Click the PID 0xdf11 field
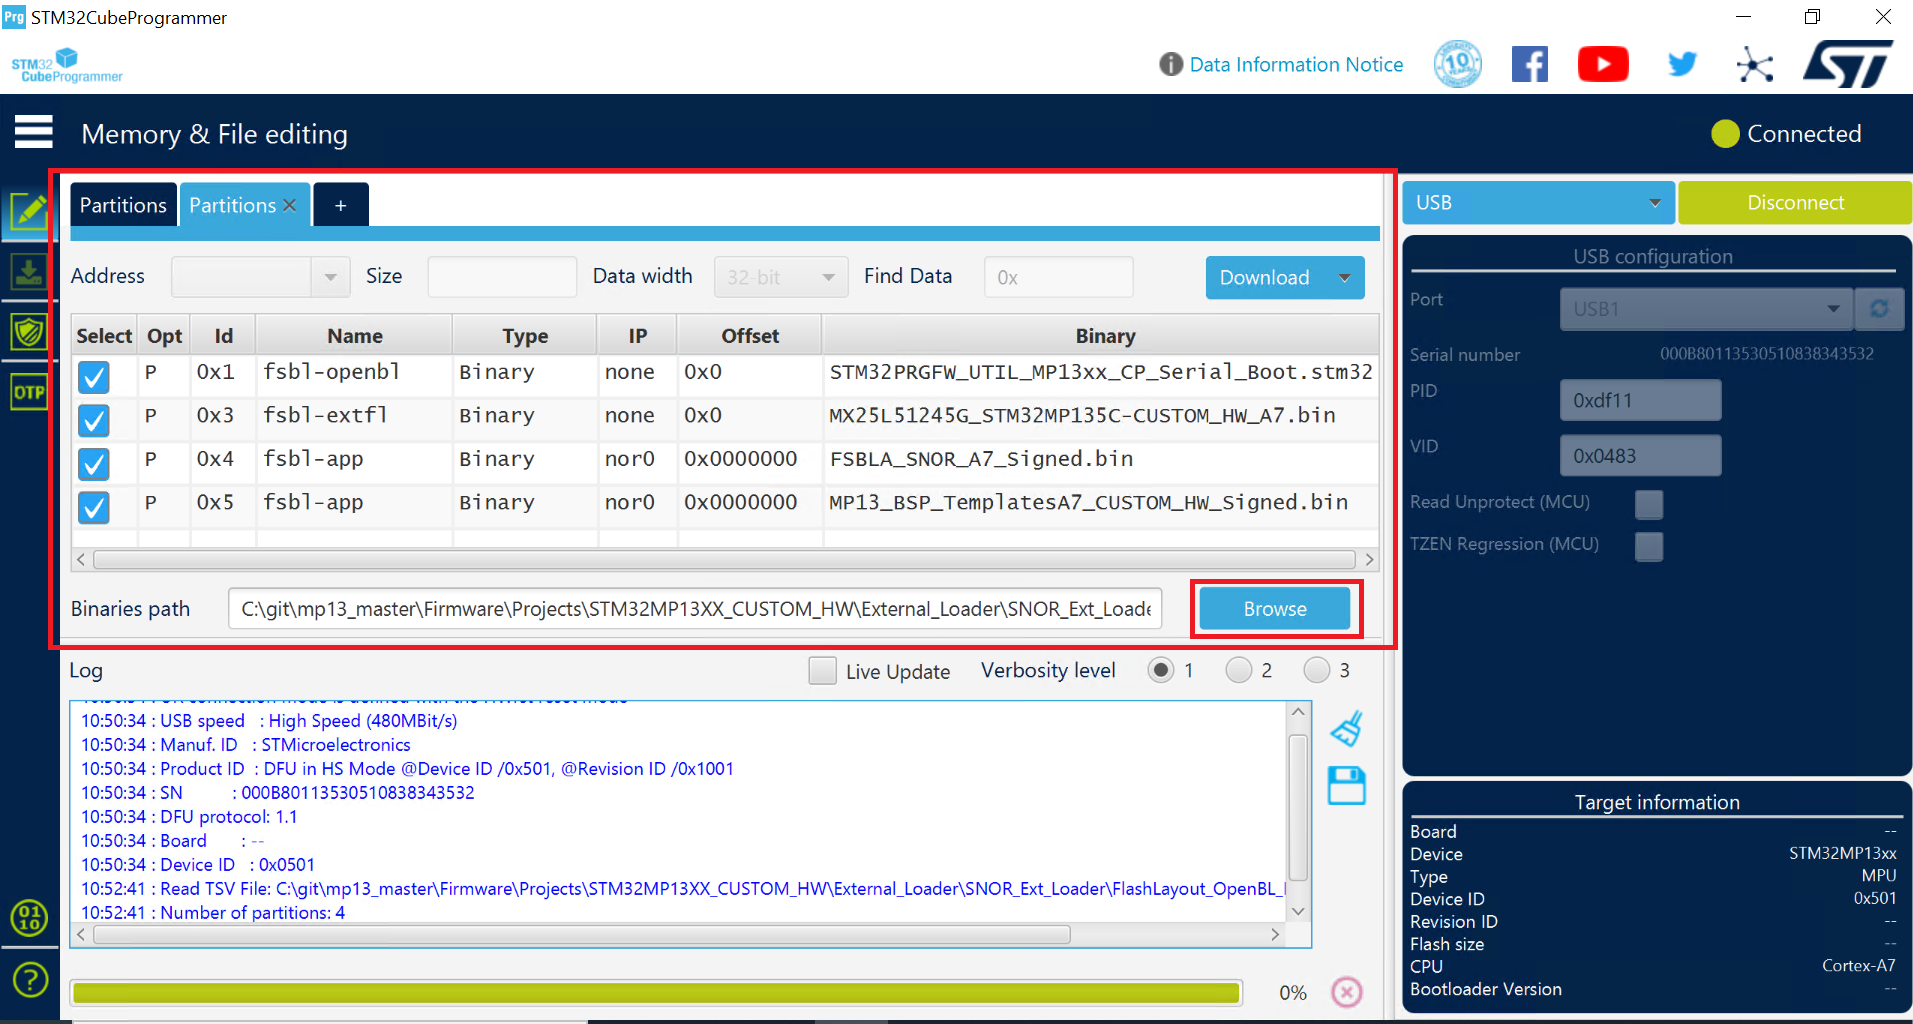Viewport: 1913px width, 1024px height. pos(1640,400)
